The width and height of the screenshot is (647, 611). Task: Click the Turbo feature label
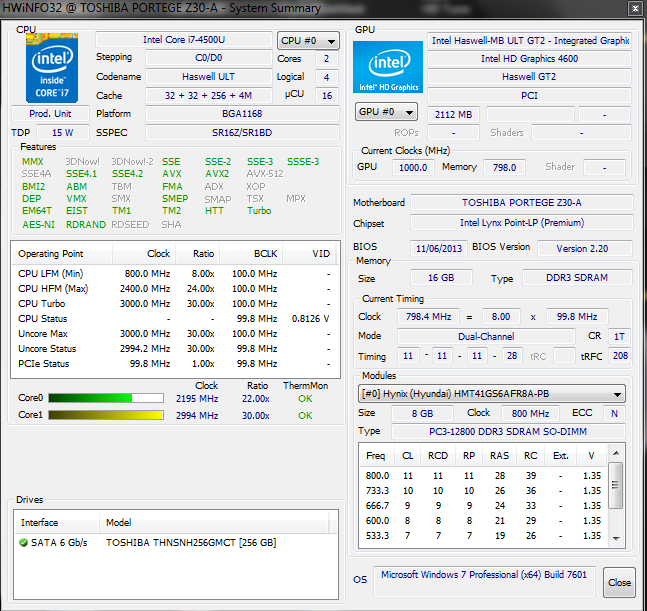click(x=259, y=211)
